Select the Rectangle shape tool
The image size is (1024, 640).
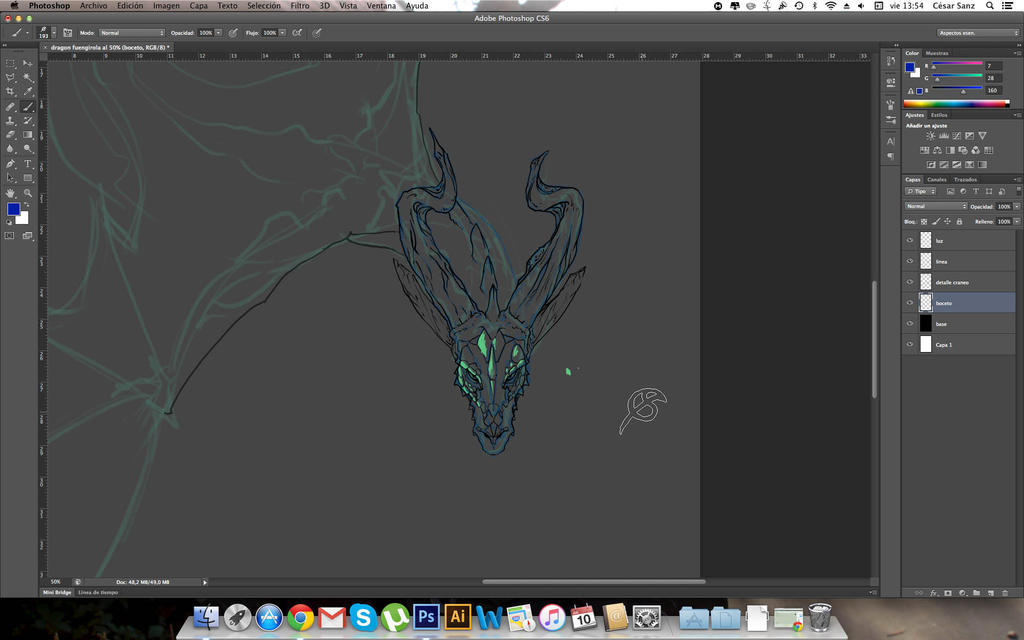coord(27,178)
